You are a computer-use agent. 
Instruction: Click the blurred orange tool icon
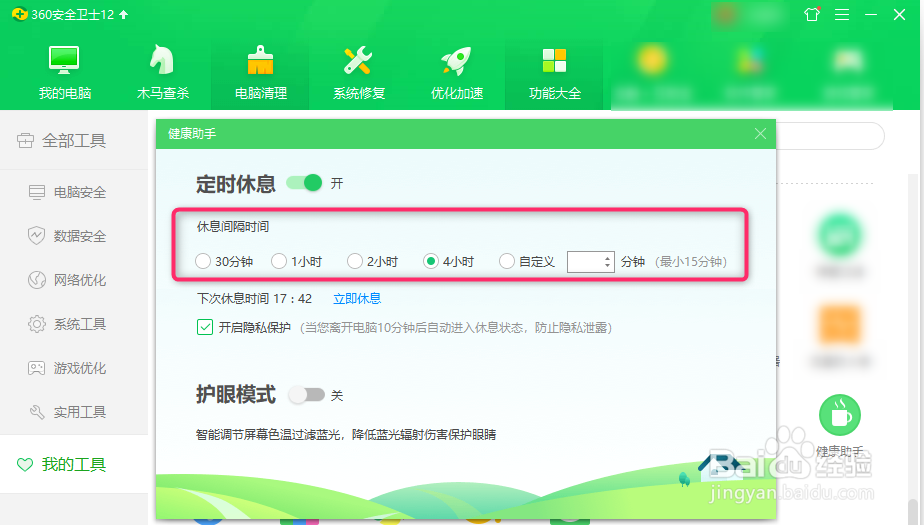[840, 325]
